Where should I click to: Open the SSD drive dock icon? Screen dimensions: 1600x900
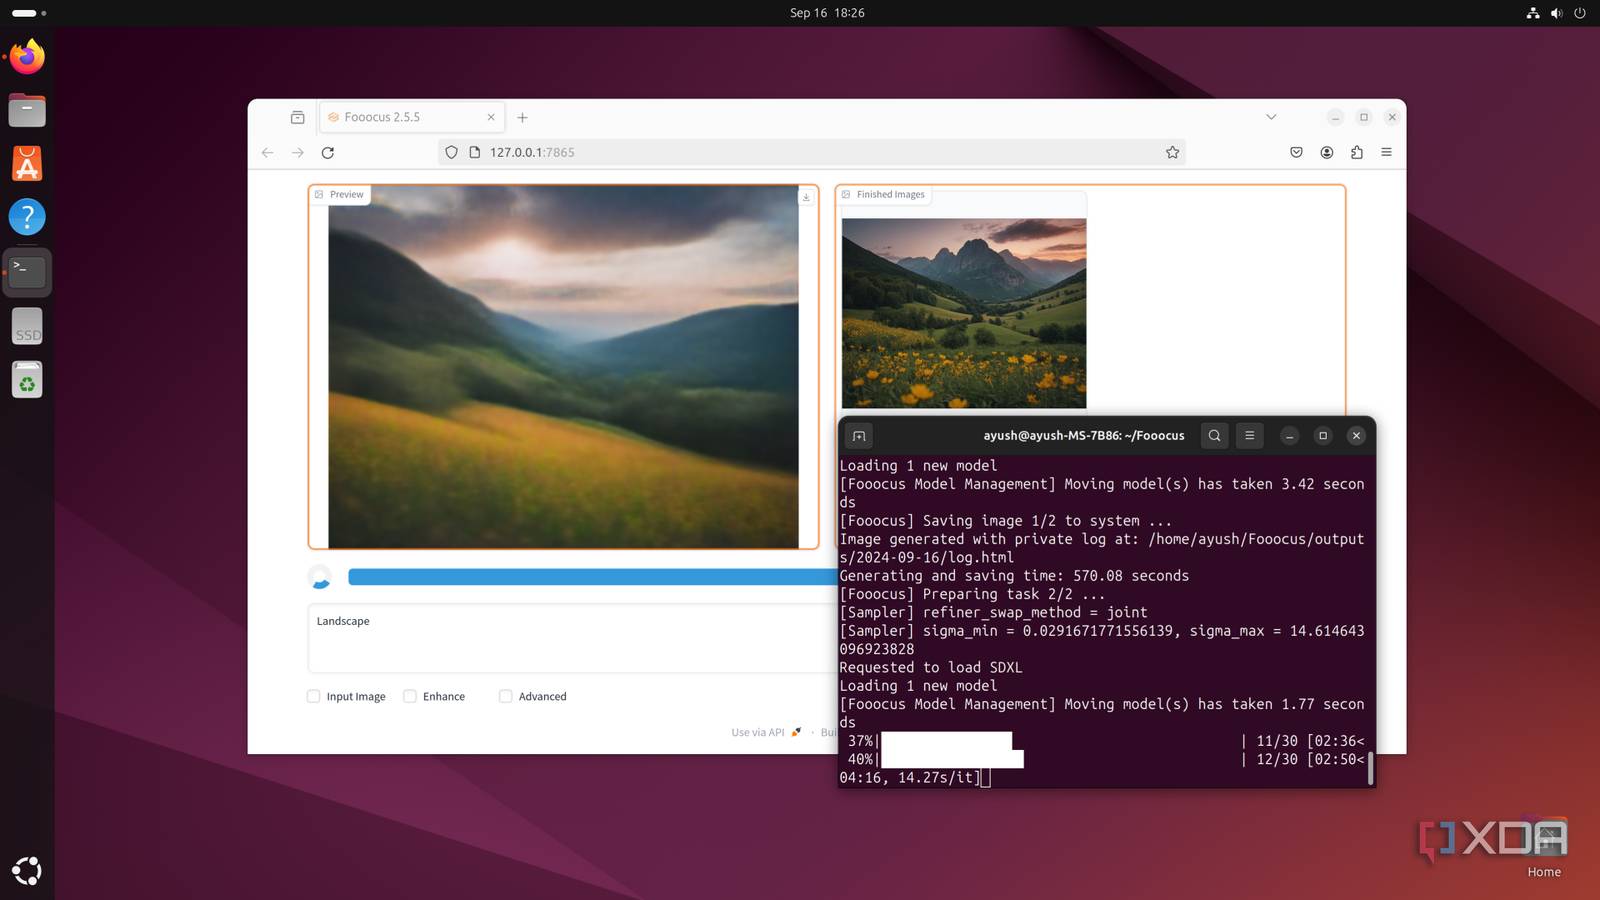[x=27, y=326]
